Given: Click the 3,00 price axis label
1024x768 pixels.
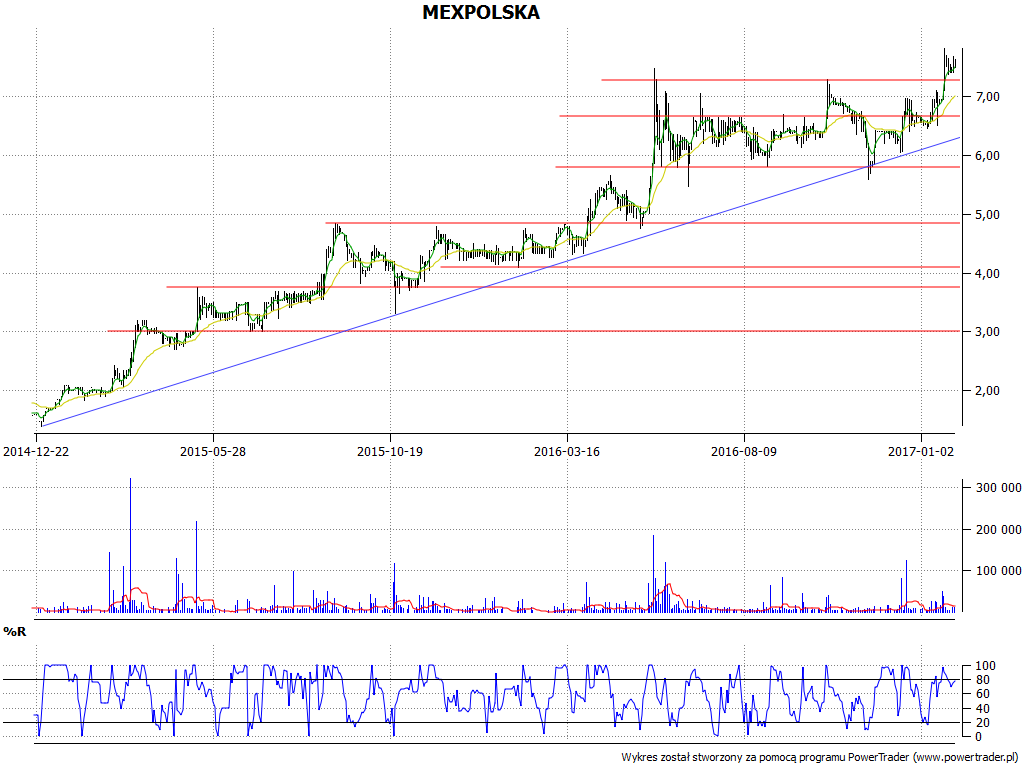Looking at the screenshot, I should [x=988, y=332].
